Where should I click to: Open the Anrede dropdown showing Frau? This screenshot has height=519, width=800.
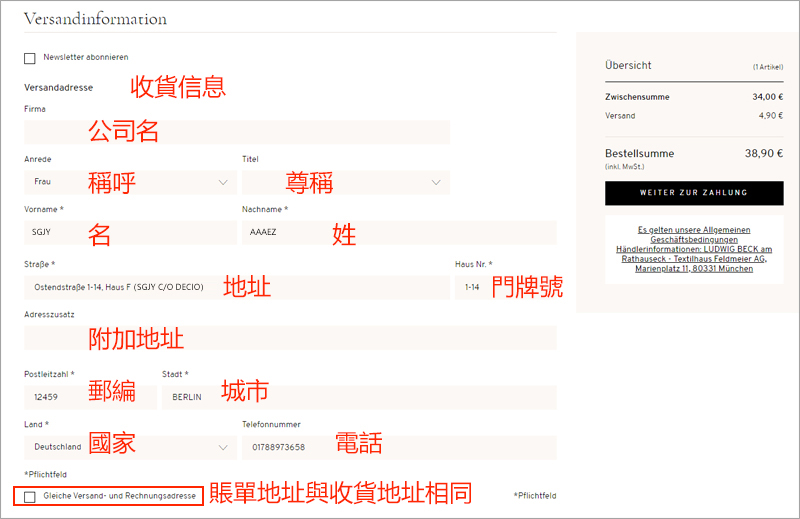coord(130,182)
